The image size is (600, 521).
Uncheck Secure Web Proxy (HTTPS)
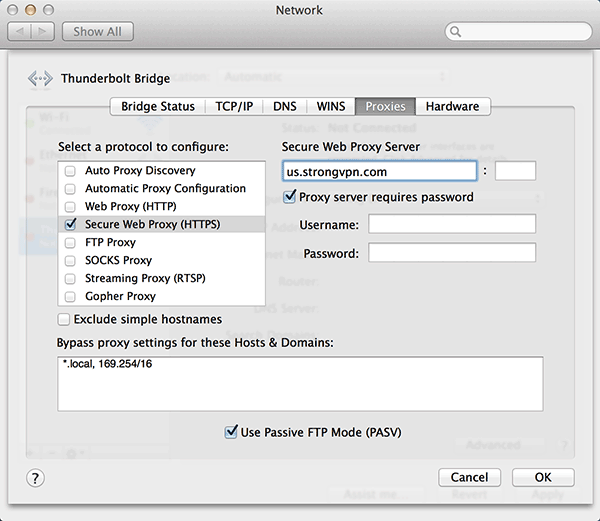[70, 224]
